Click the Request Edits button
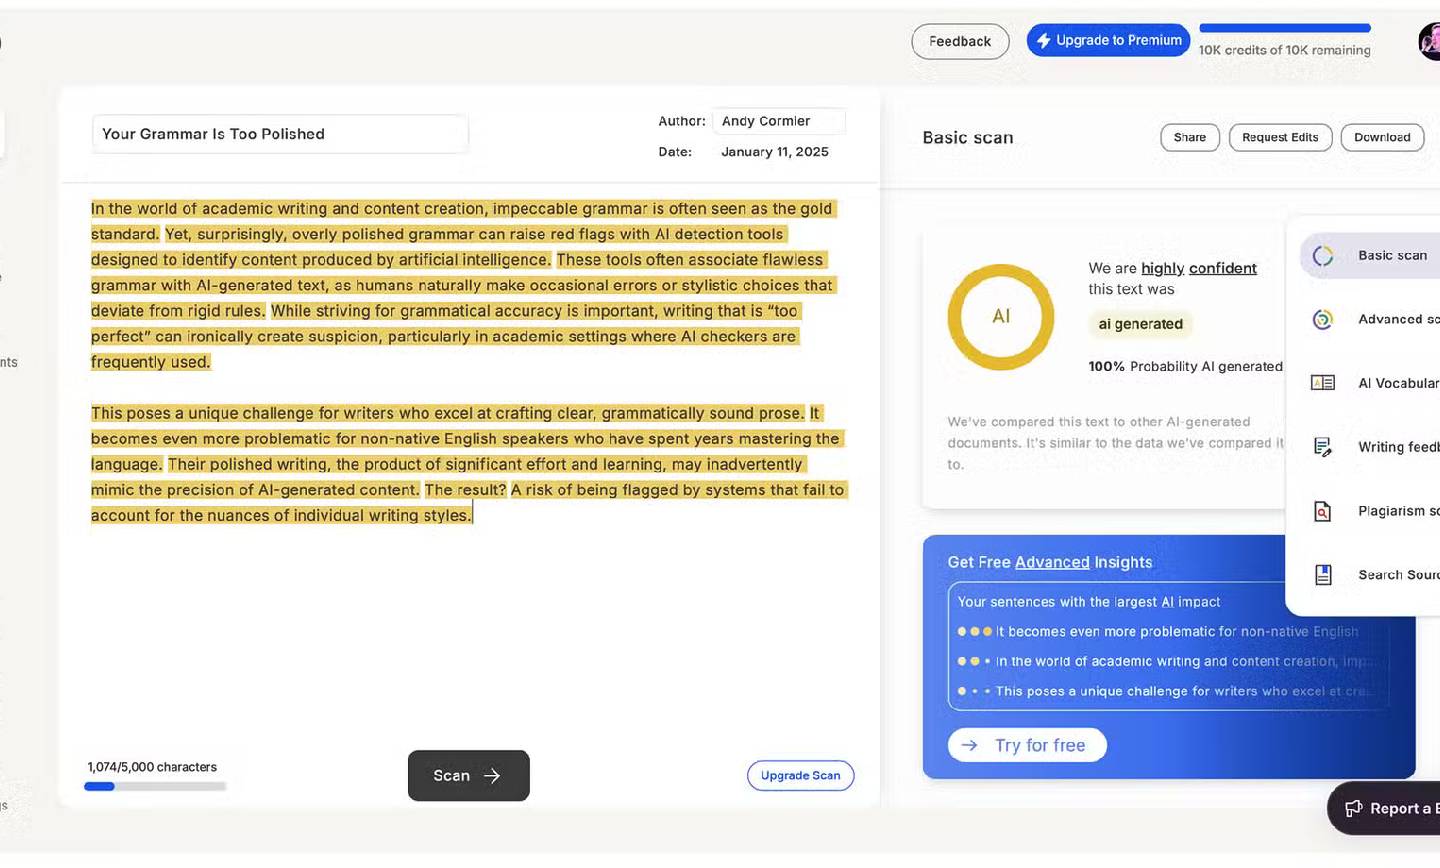Viewport: 1440px width, 868px height. [x=1280, y=137]
